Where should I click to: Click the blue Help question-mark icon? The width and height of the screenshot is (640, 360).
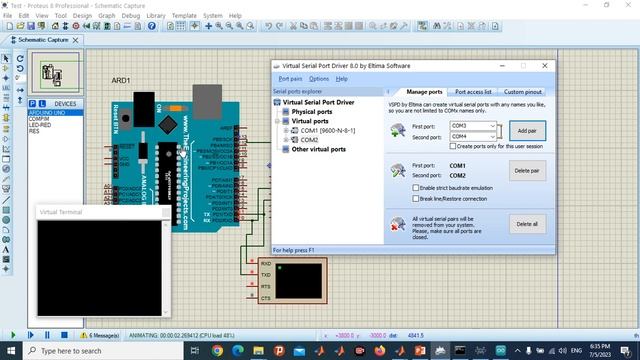[152, 26]
